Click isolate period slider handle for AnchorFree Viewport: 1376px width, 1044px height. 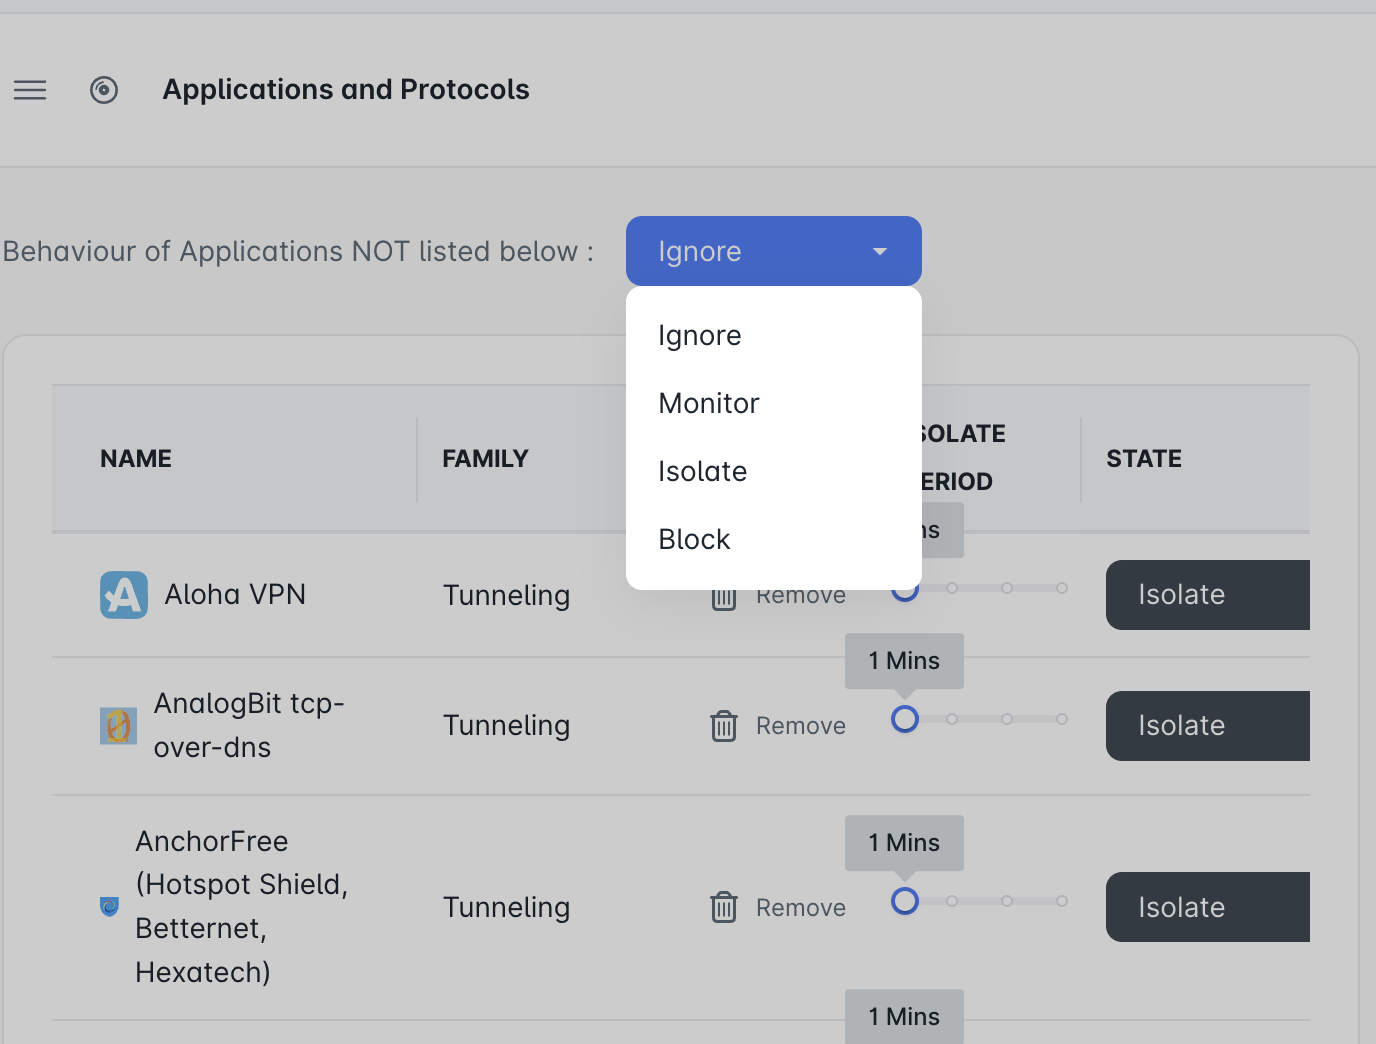pos(905,901)
